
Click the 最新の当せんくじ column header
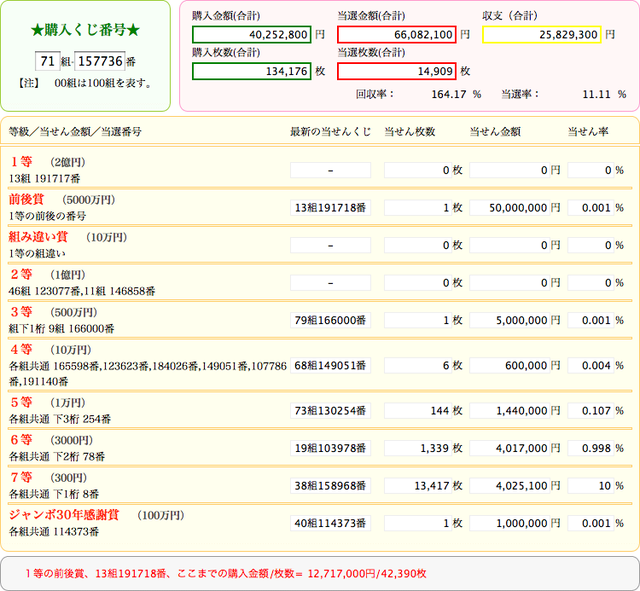(328, 131)
